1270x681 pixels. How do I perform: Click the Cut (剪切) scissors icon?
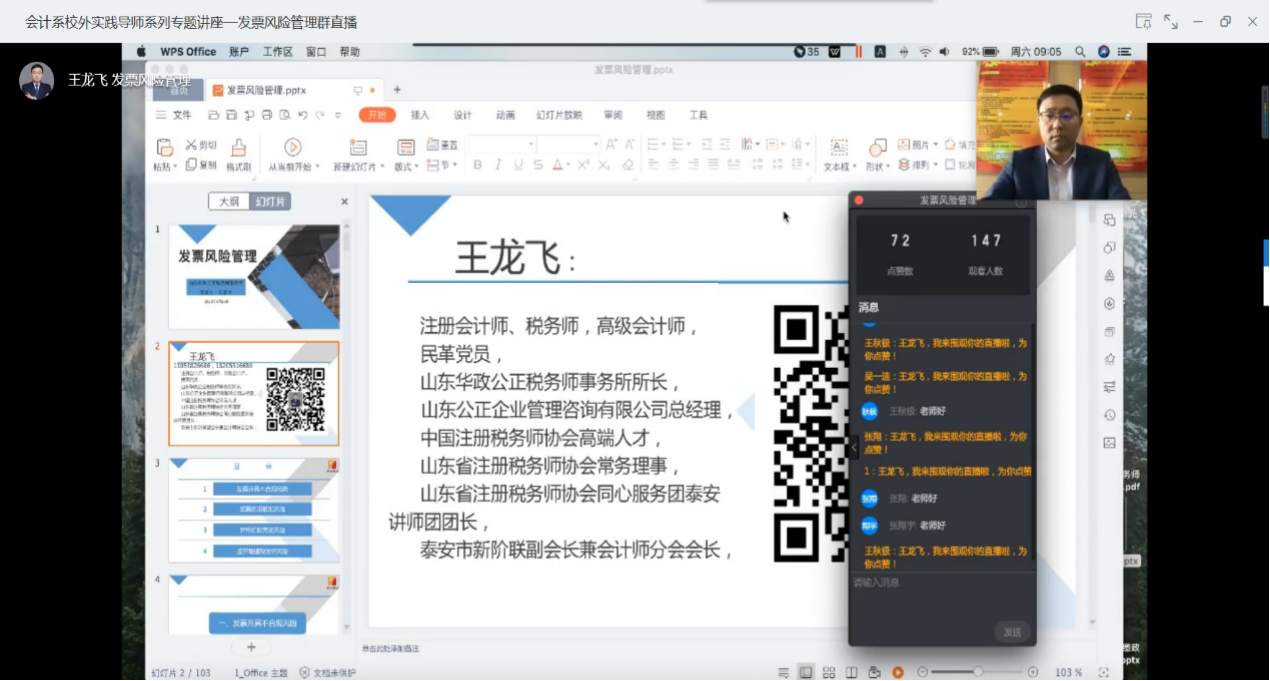pyautogui.click(x=192, y=145)
